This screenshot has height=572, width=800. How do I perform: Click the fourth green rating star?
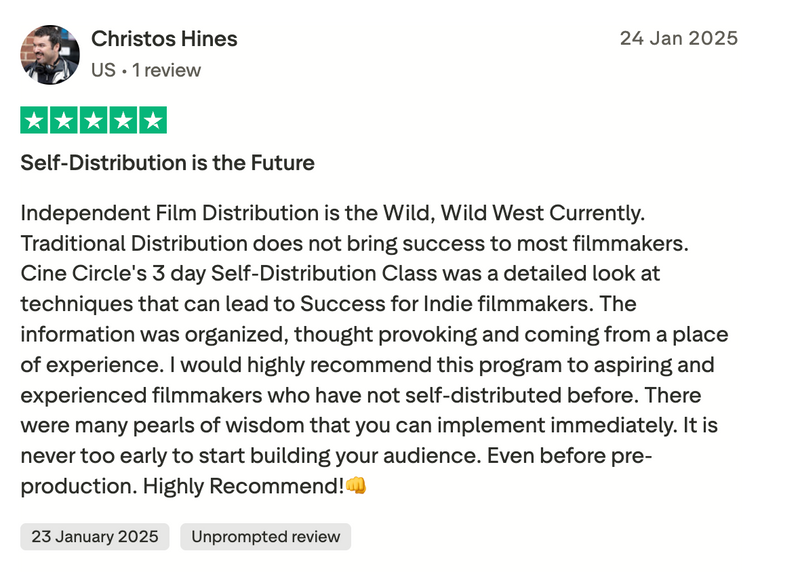click(x=123, y=121)
